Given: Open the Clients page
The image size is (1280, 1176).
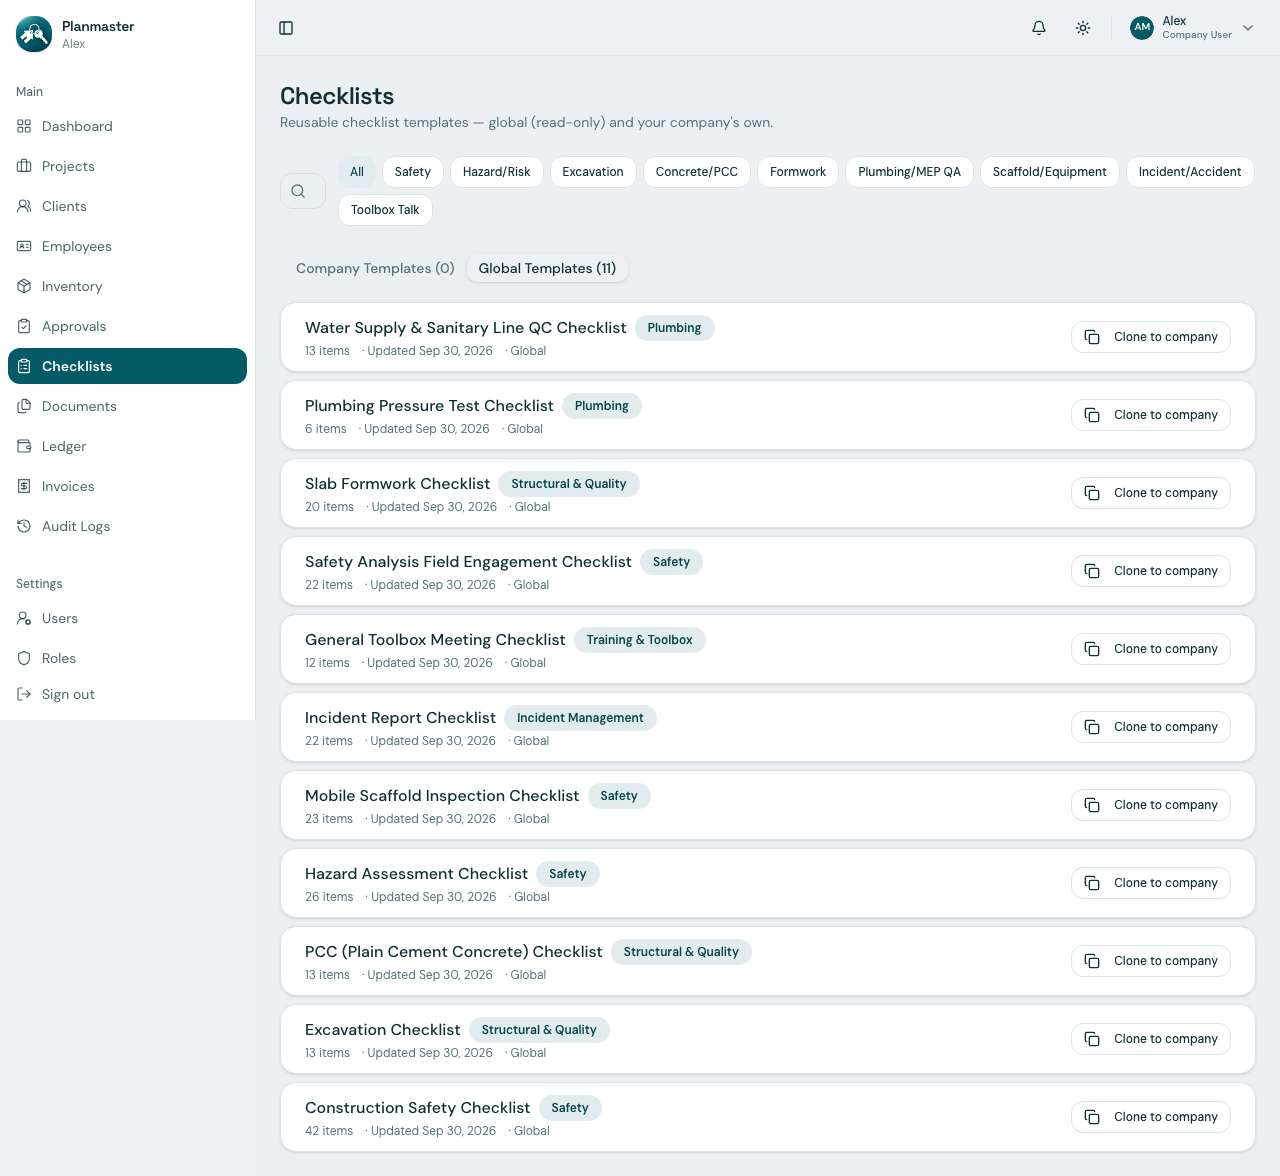Looking at the screenshot, I should 127,206.
